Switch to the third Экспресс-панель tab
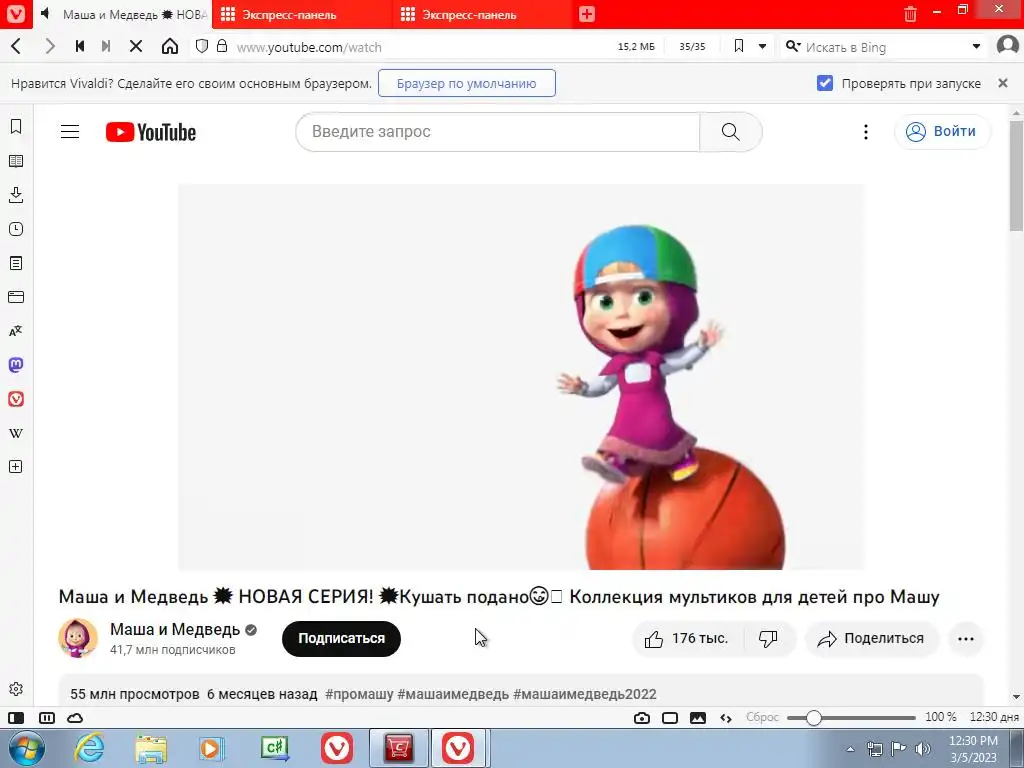Screen dimensions: 1024x768 point(482,14)
